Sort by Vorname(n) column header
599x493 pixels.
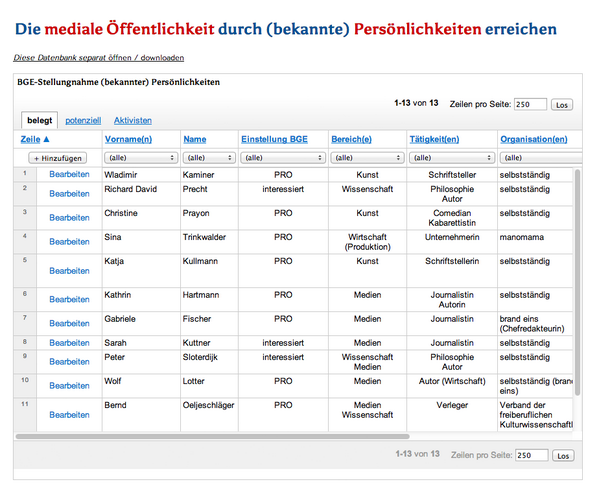[x=128, y=139]
